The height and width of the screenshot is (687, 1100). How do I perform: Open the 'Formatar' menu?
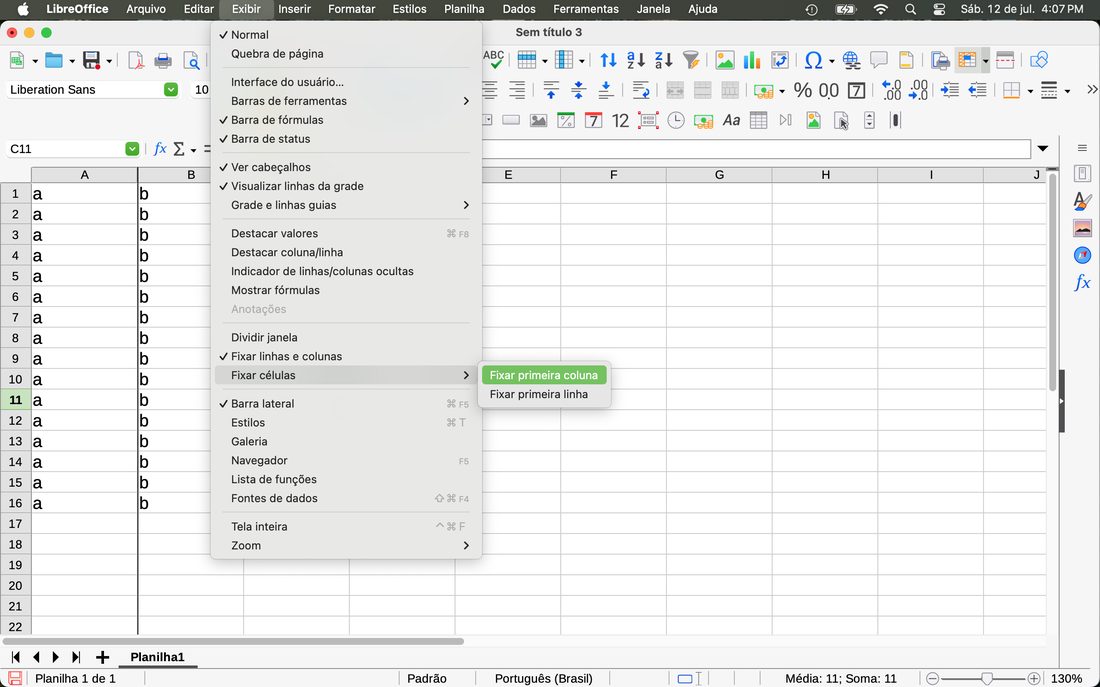(x=351, y=9)
